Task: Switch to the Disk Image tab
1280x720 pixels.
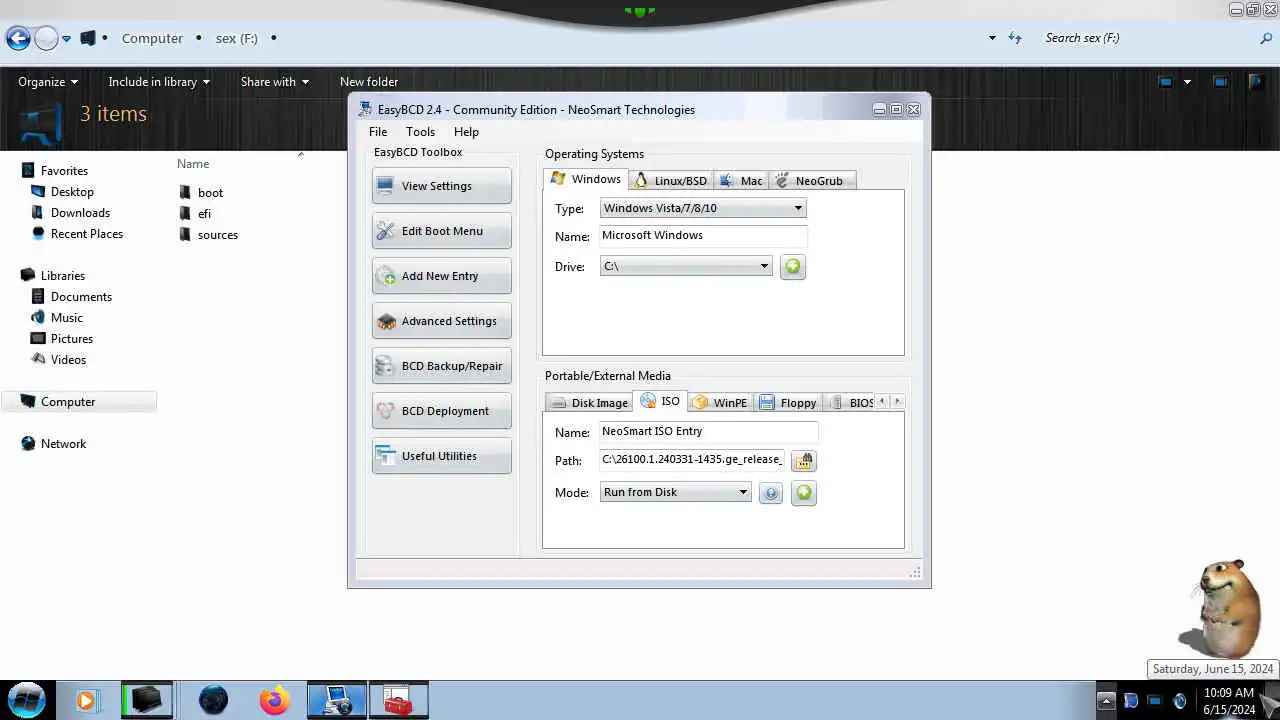Action: tap(589, 403)
